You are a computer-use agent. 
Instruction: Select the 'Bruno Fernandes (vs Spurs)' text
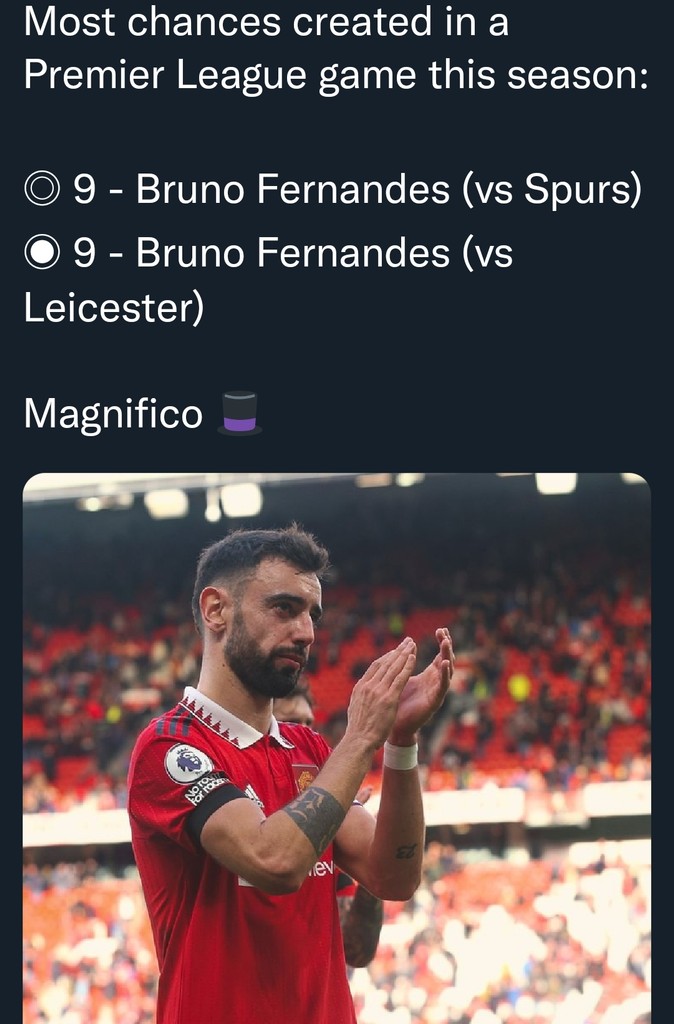coord(389,190)
